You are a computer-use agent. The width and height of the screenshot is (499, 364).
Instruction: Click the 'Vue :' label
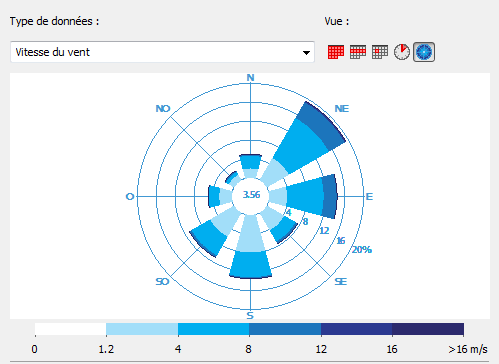[337, 21]
